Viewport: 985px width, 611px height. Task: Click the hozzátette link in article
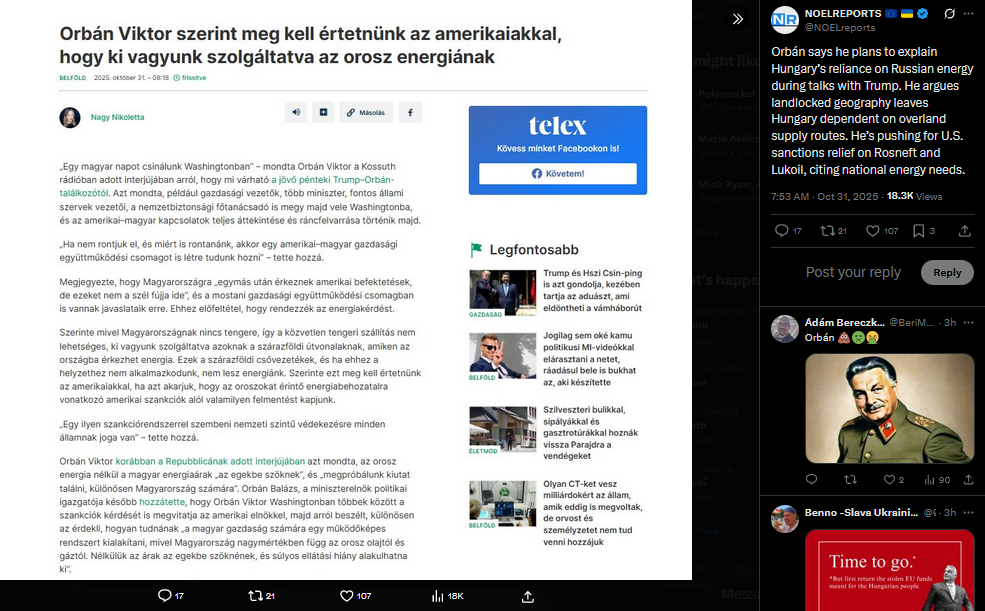click(162, 502)
